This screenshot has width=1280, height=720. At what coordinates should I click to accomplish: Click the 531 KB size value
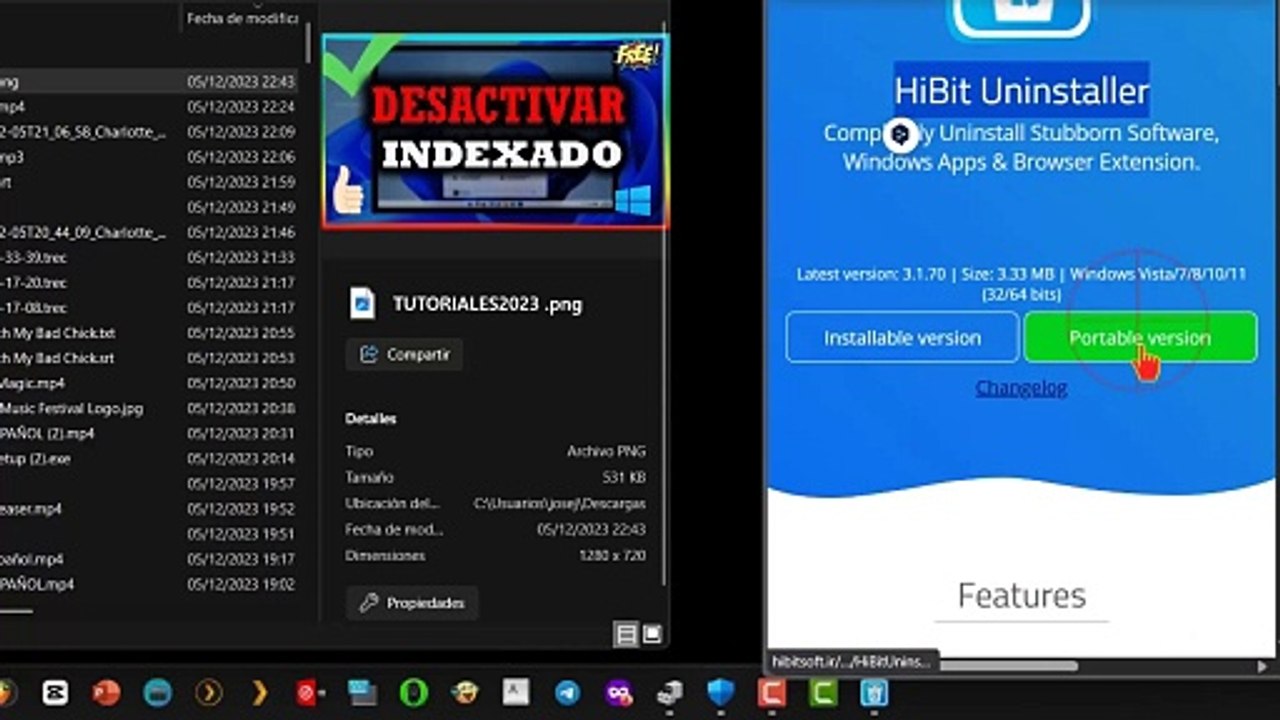624,477
